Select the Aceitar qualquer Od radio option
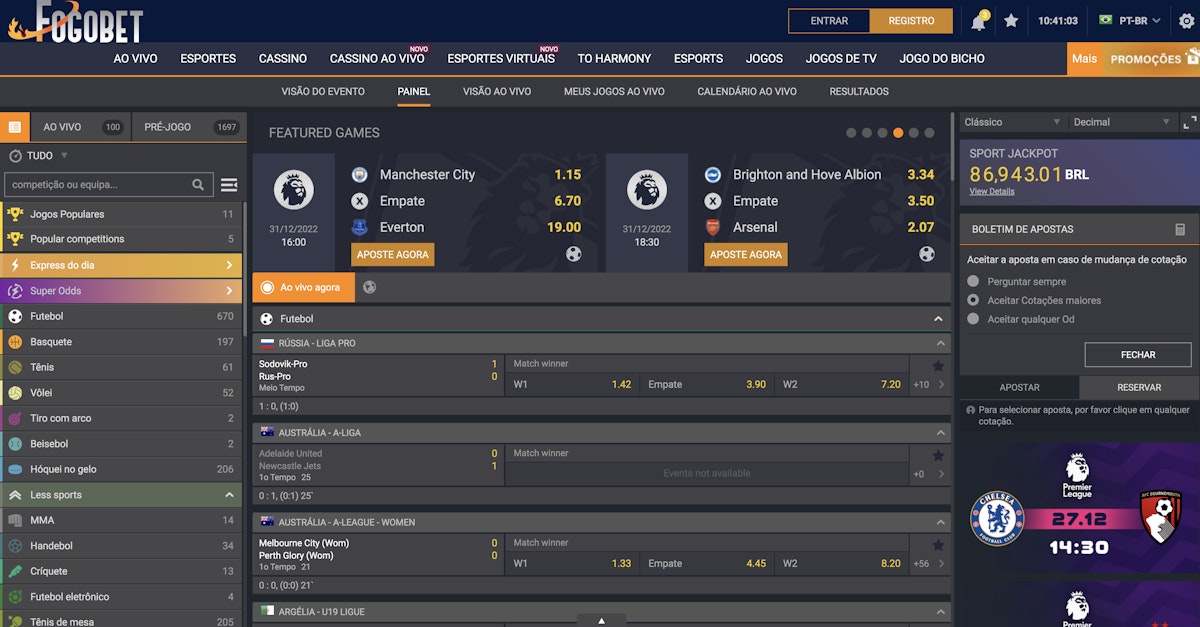Image resolution: width=1200 pixels, height=627 pixels. pos(973,319)
